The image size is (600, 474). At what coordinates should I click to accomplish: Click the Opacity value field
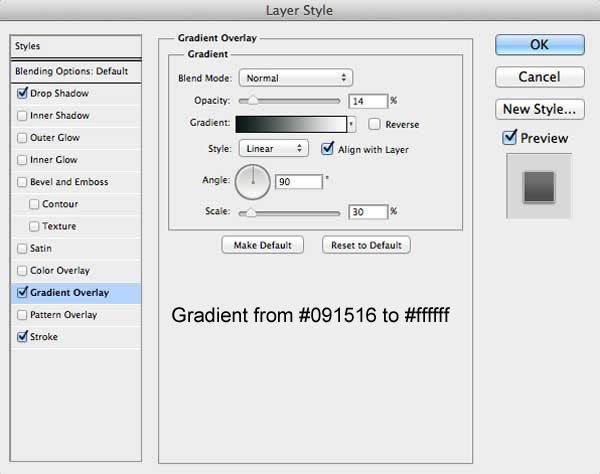click(x=368, y=101)
